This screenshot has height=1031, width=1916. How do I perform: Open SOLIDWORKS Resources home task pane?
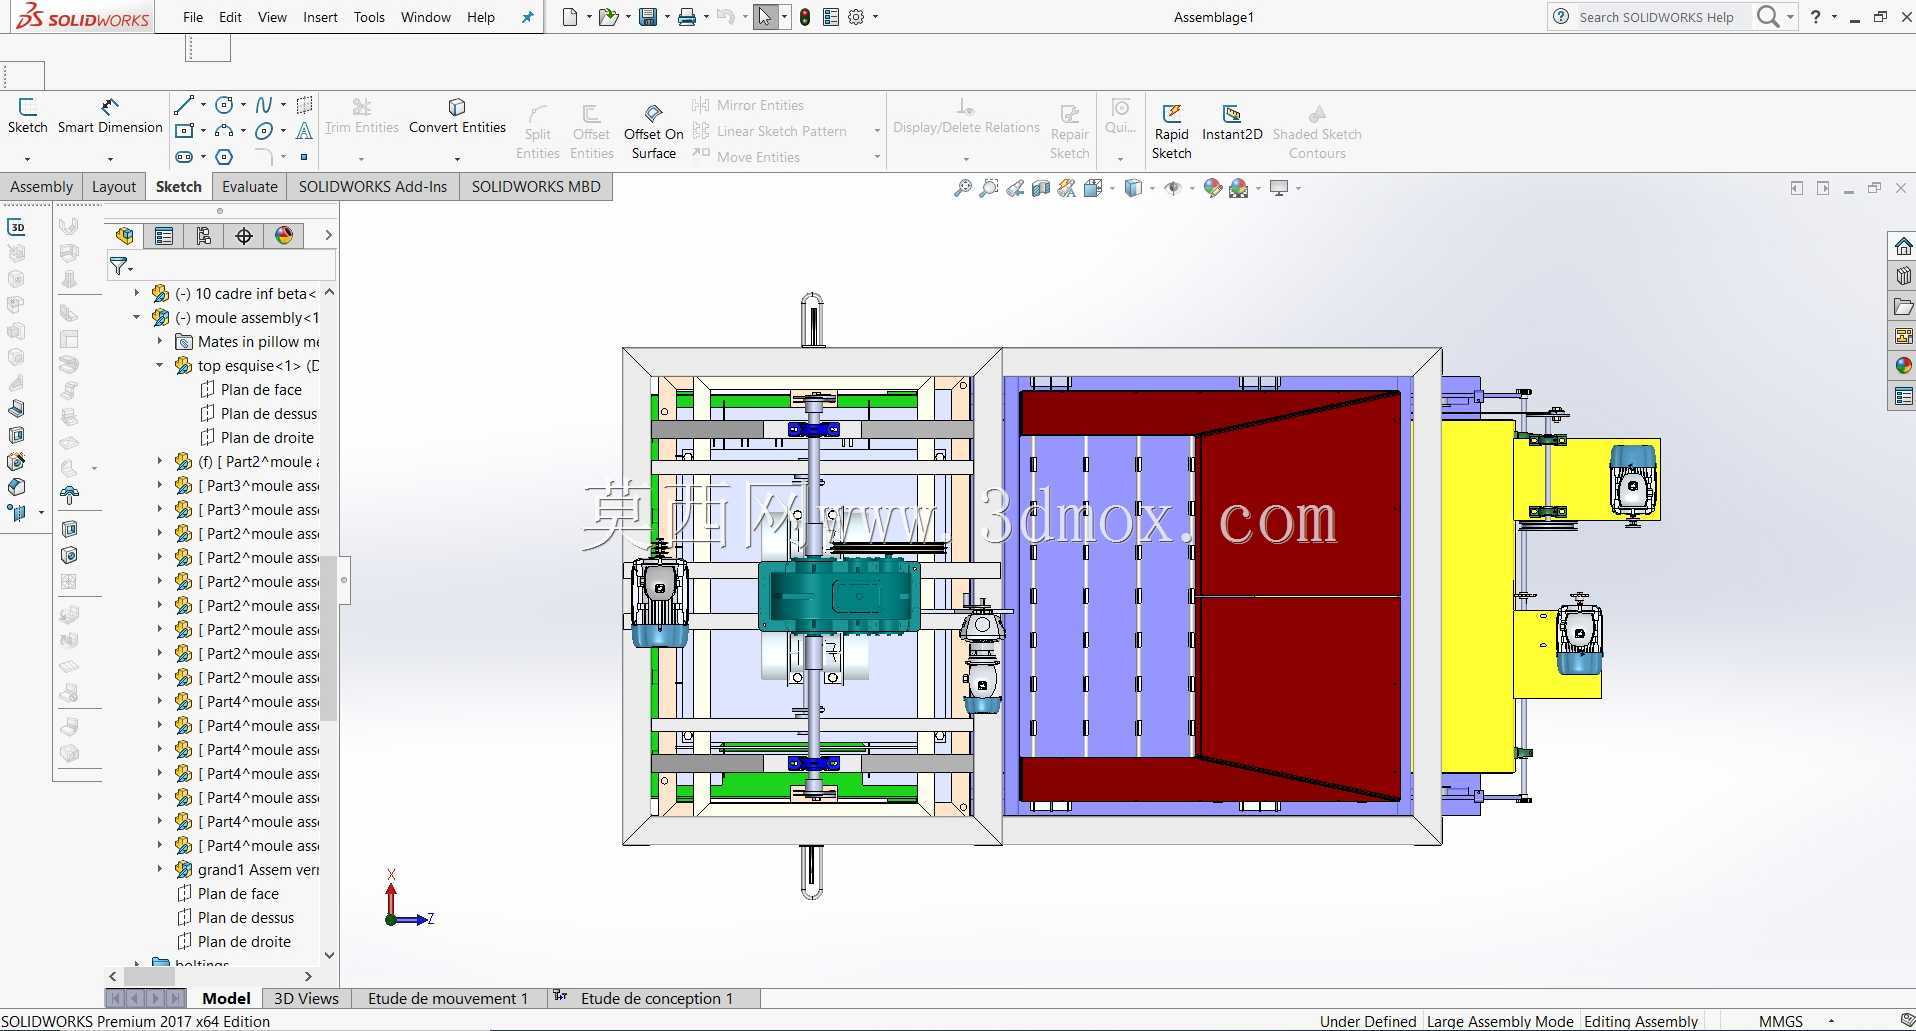tap(1903, 246)
